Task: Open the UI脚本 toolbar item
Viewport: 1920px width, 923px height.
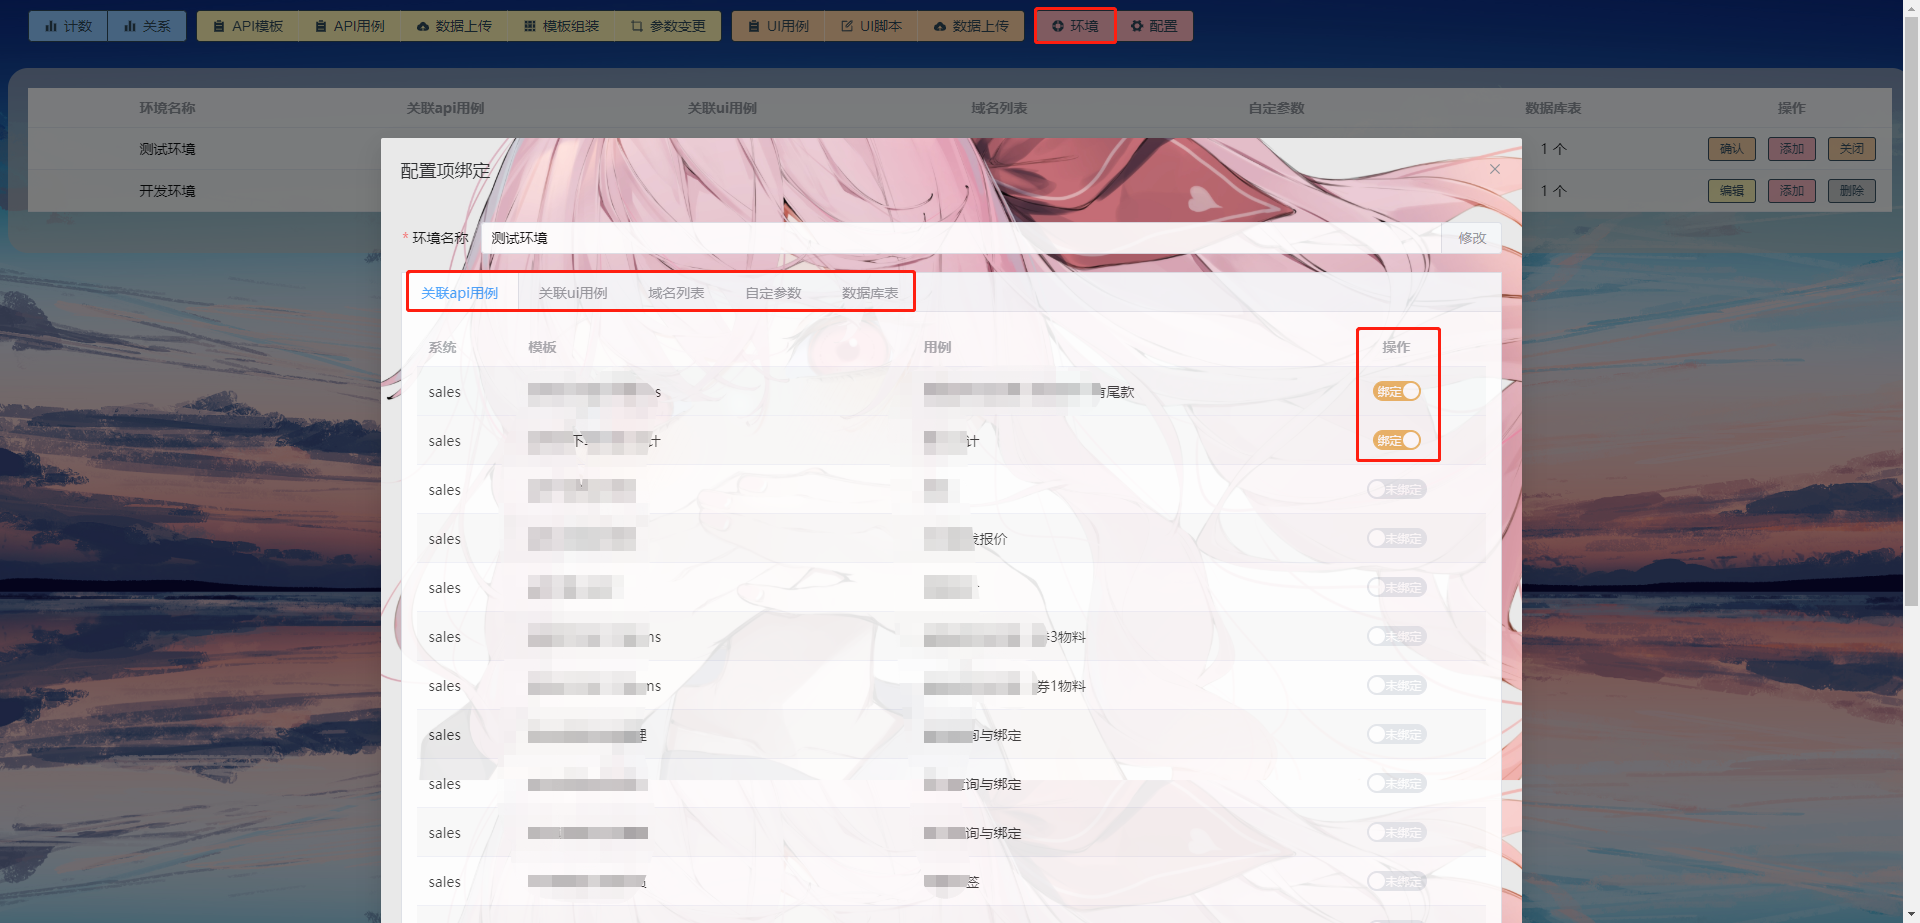Action: click(871, 26)
